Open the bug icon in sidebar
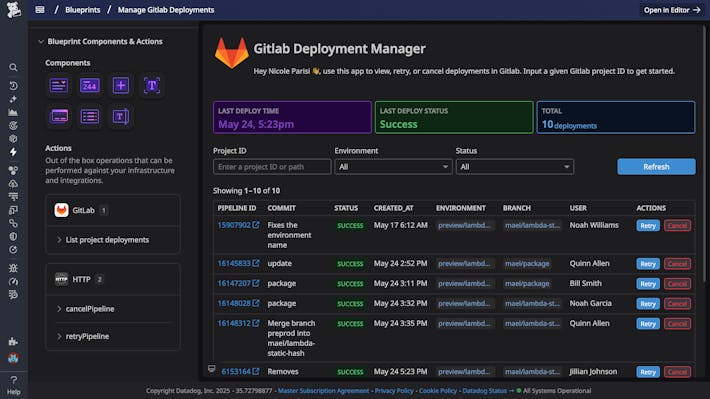Image resolution: width=710 pixels, height=399 pixels. 13,268
